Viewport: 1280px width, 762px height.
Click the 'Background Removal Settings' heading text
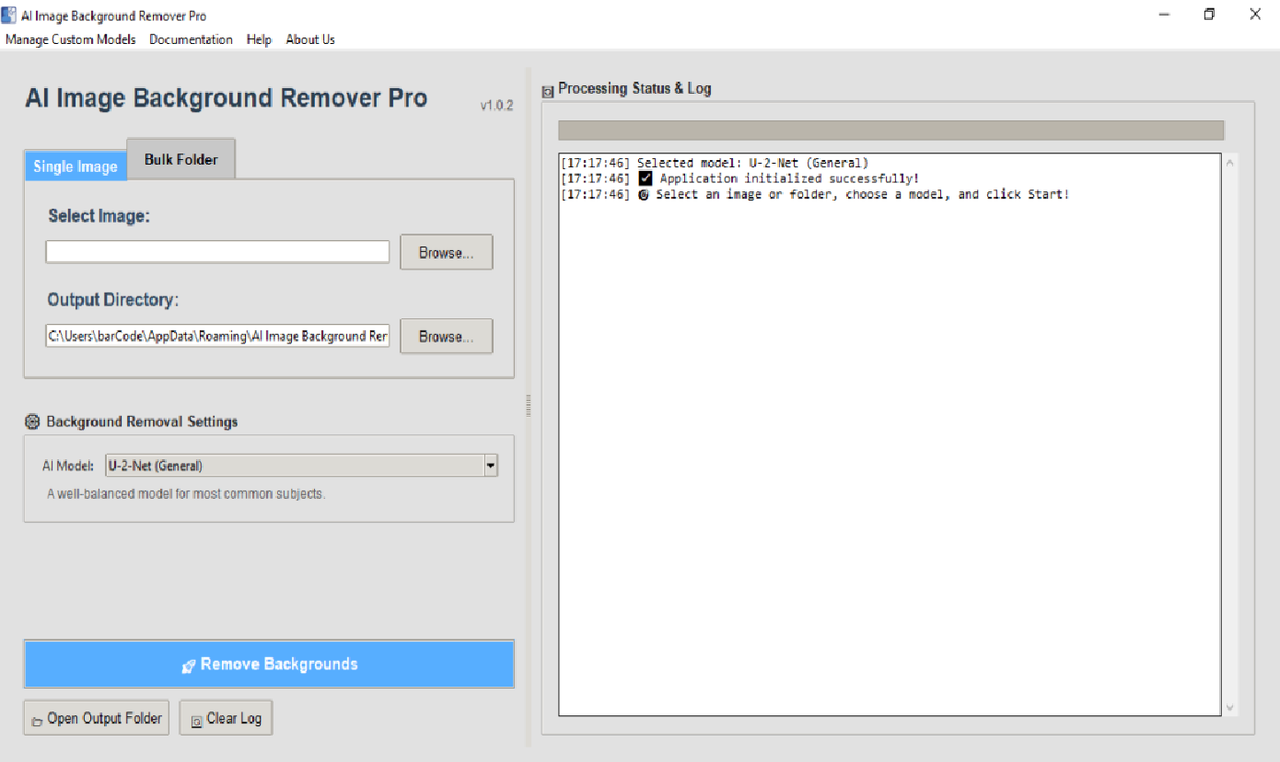(x=142, y=422)
